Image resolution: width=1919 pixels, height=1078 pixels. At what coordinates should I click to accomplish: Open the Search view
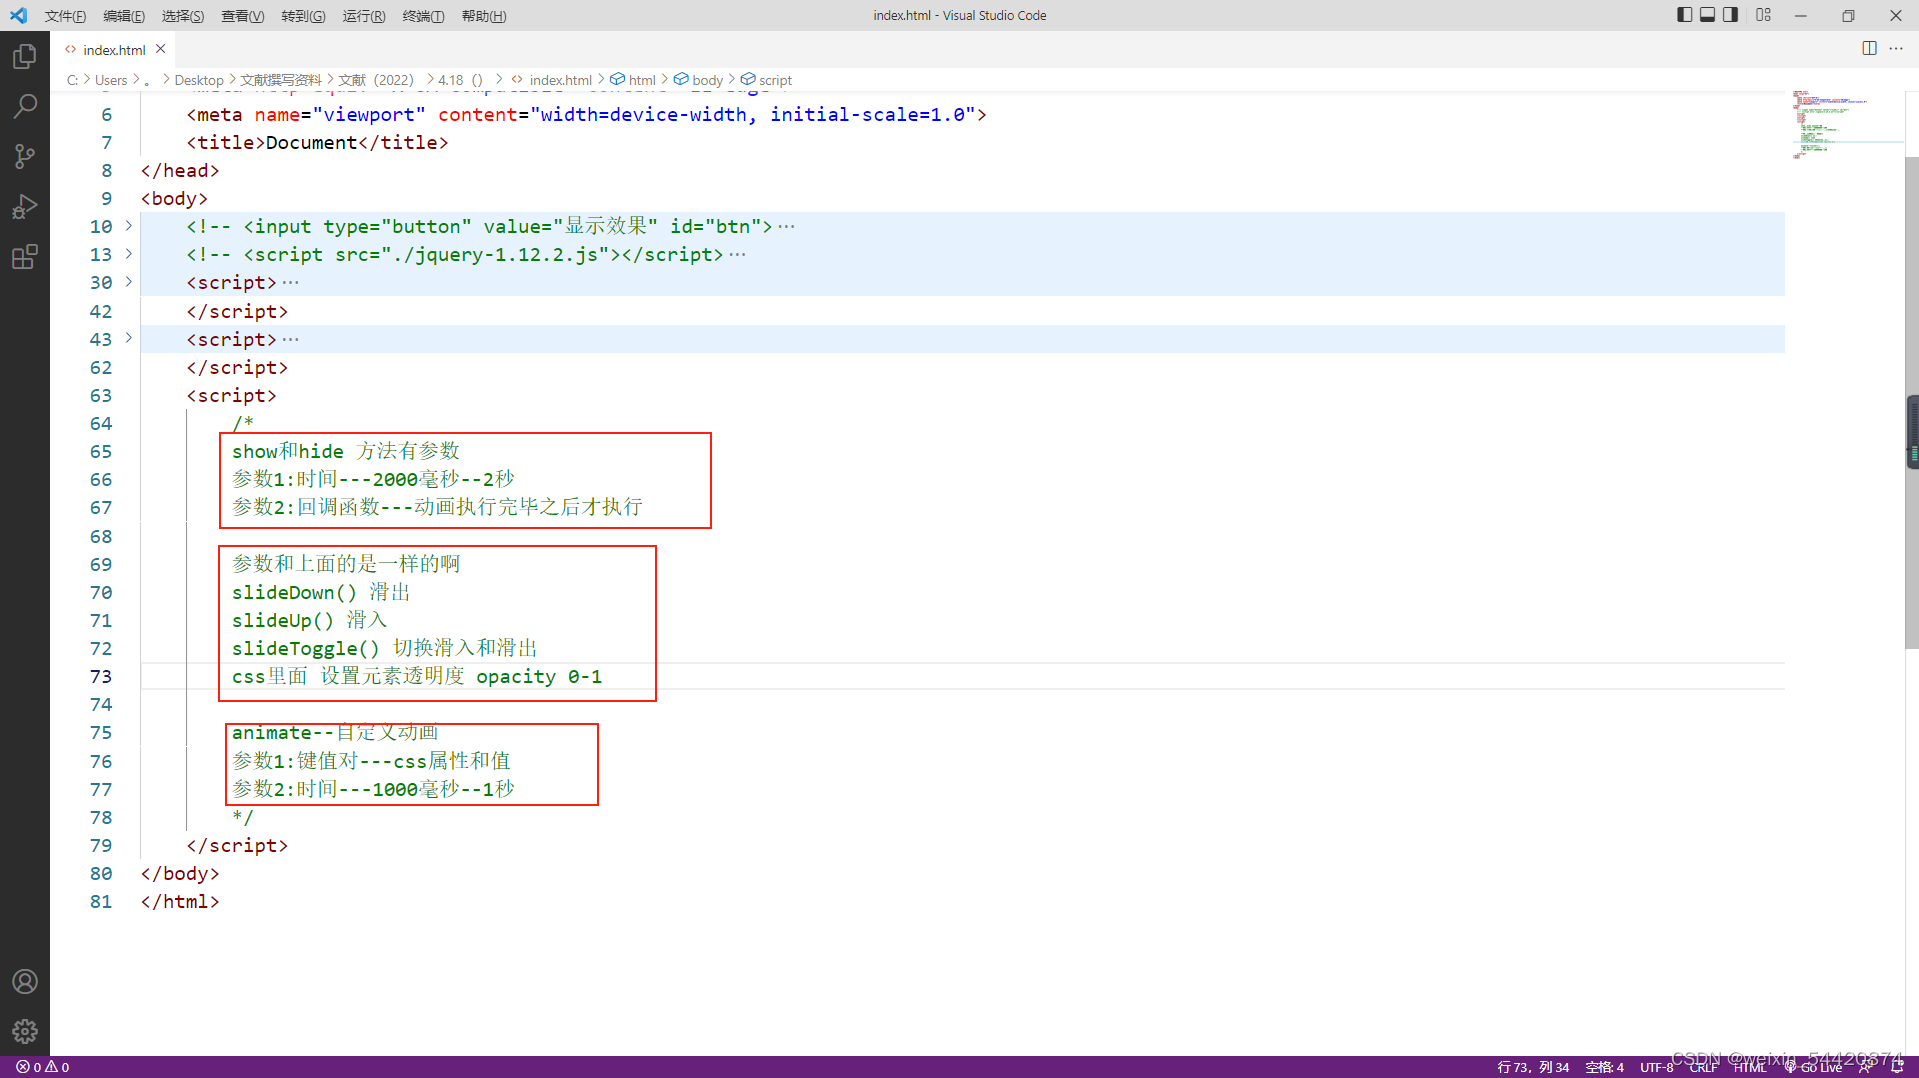[x=24, y=106]
